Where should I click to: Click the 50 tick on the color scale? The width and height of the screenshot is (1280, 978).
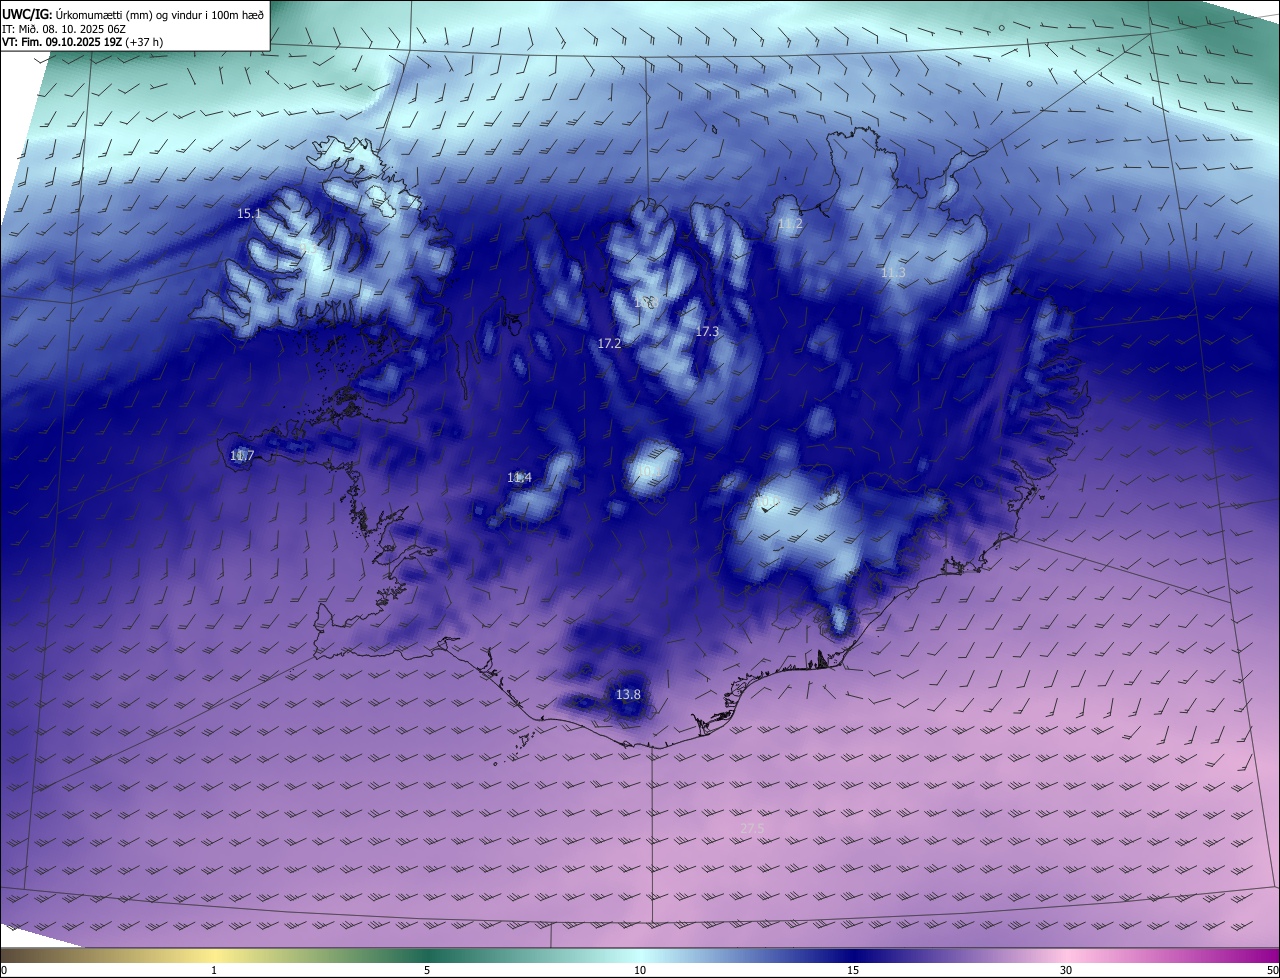click(x=1273, y=970)
